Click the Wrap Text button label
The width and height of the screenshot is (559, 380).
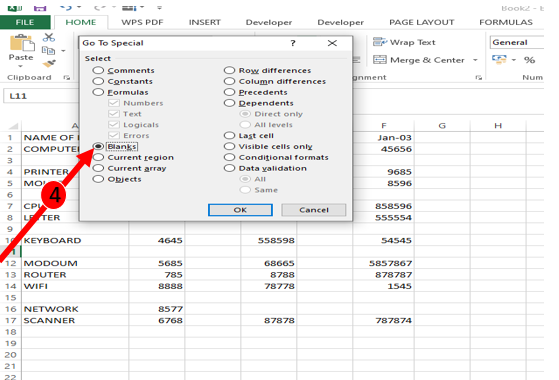click(x=412, y=42)
